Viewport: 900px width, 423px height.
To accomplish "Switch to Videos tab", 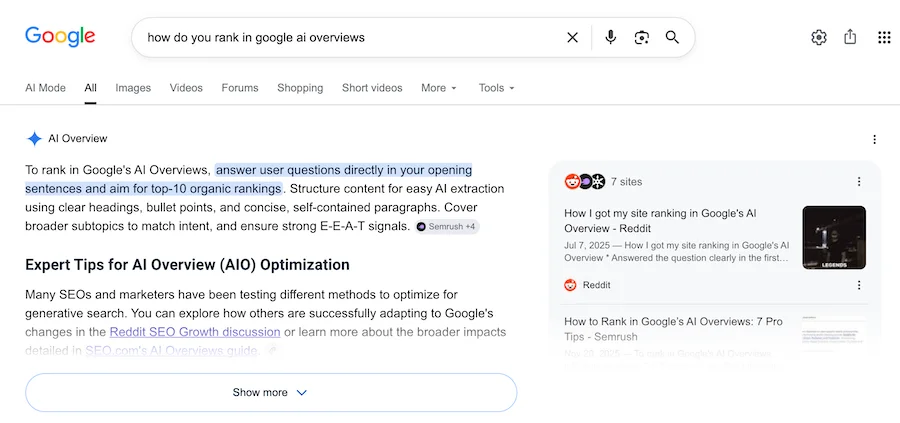I will point(186,88).
